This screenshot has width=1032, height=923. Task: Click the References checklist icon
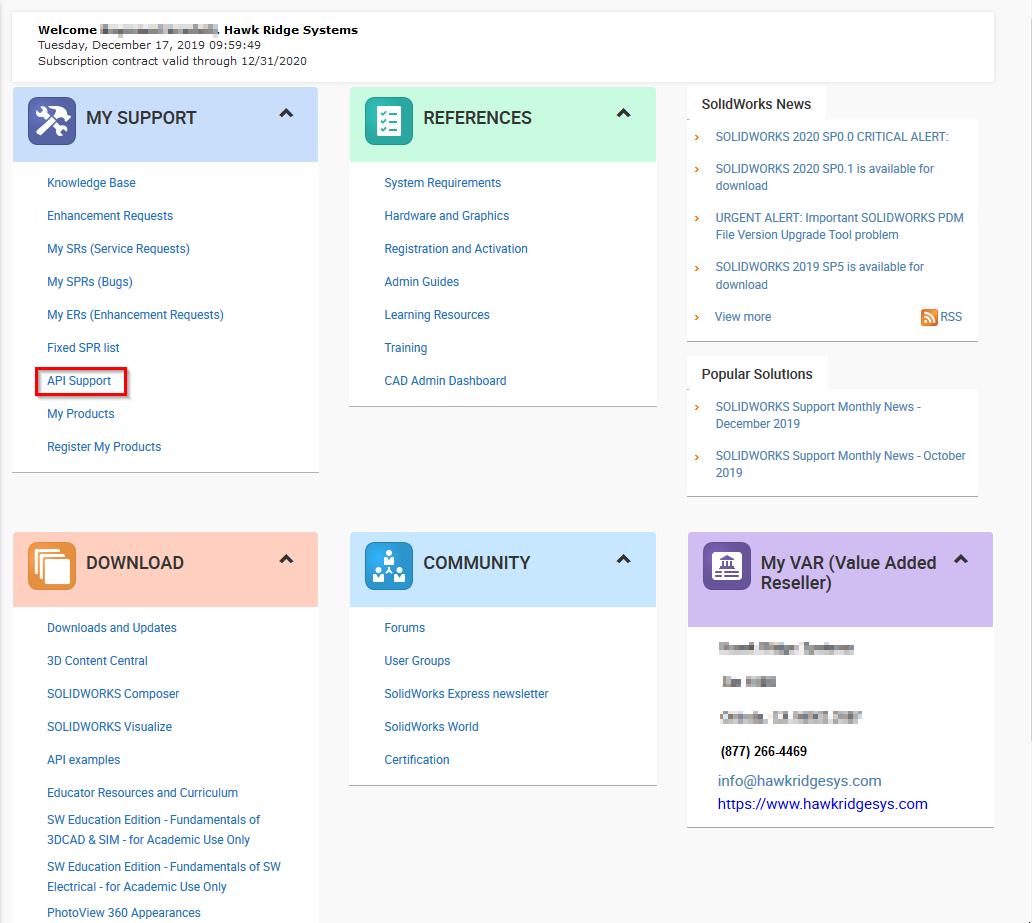click(x=389, y=121)
